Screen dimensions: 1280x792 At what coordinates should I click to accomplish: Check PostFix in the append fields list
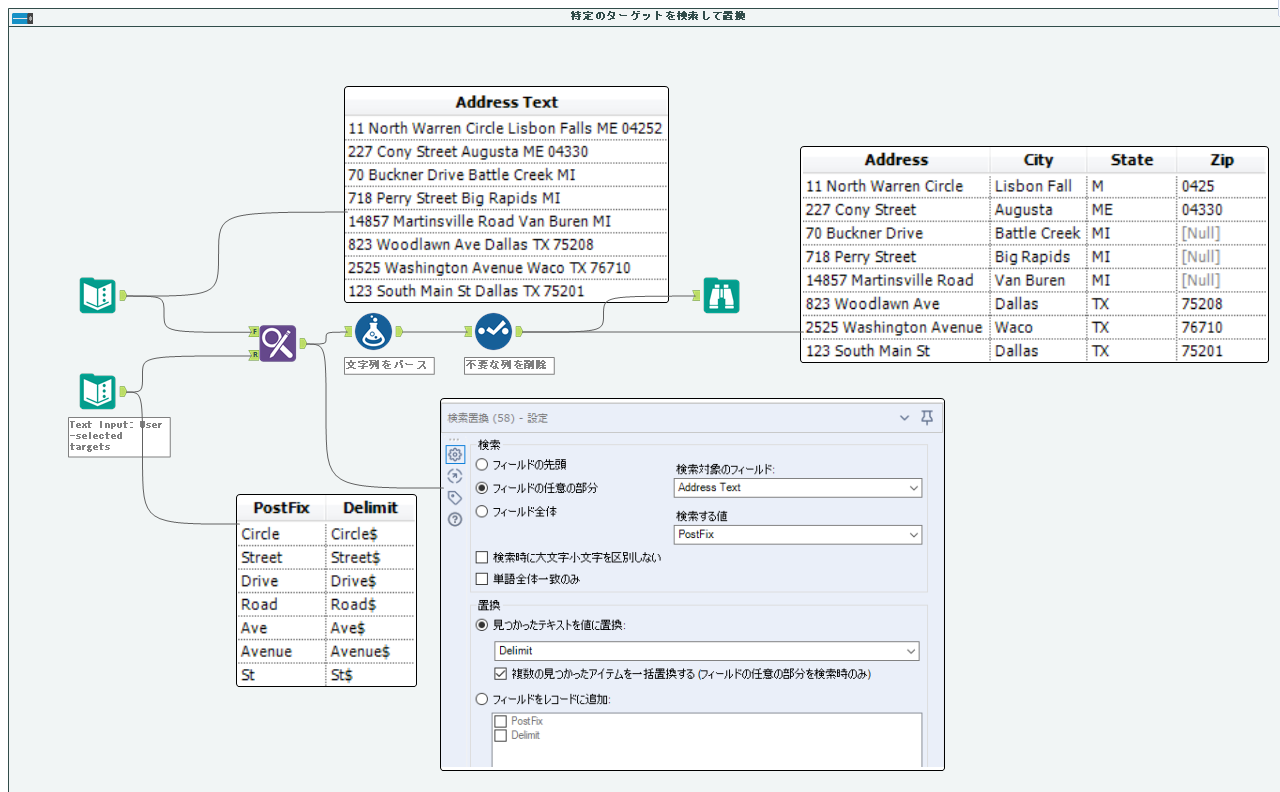pos(501,721)
